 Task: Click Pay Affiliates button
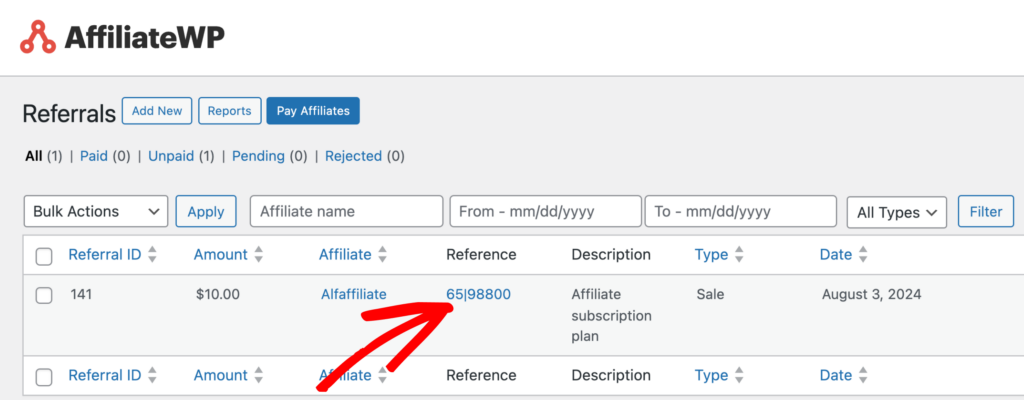[313, 111]
